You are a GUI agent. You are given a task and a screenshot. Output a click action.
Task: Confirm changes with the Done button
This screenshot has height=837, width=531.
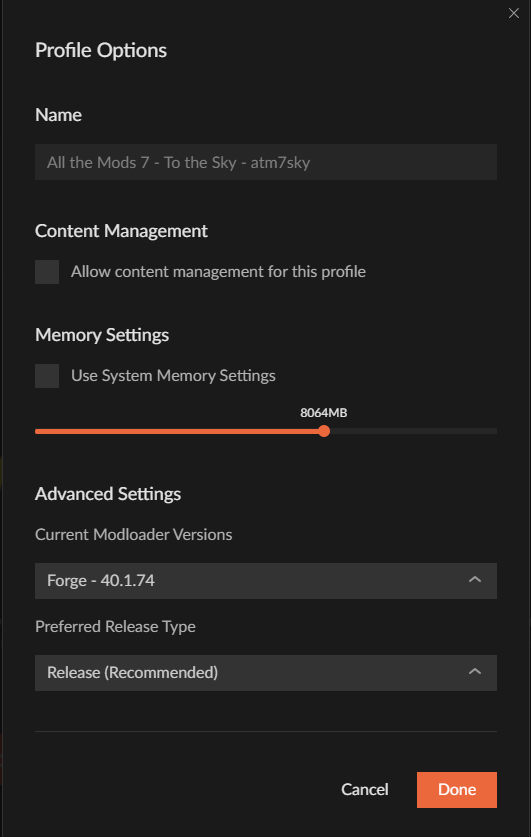pos(457,789)
